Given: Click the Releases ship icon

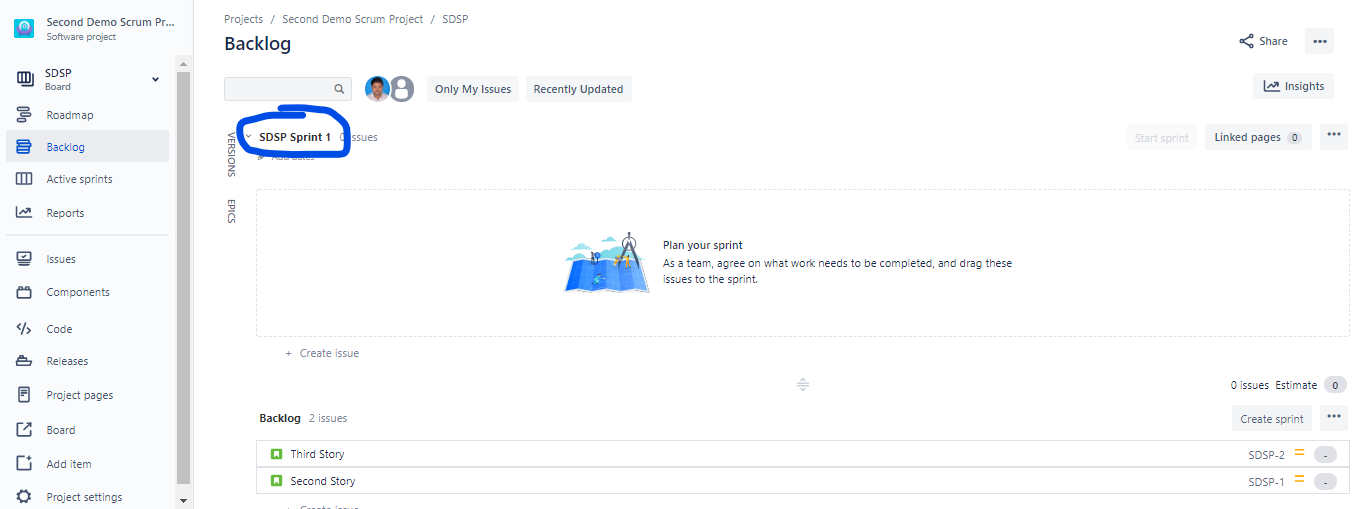Looking at the screenshot, I should 24,361.
